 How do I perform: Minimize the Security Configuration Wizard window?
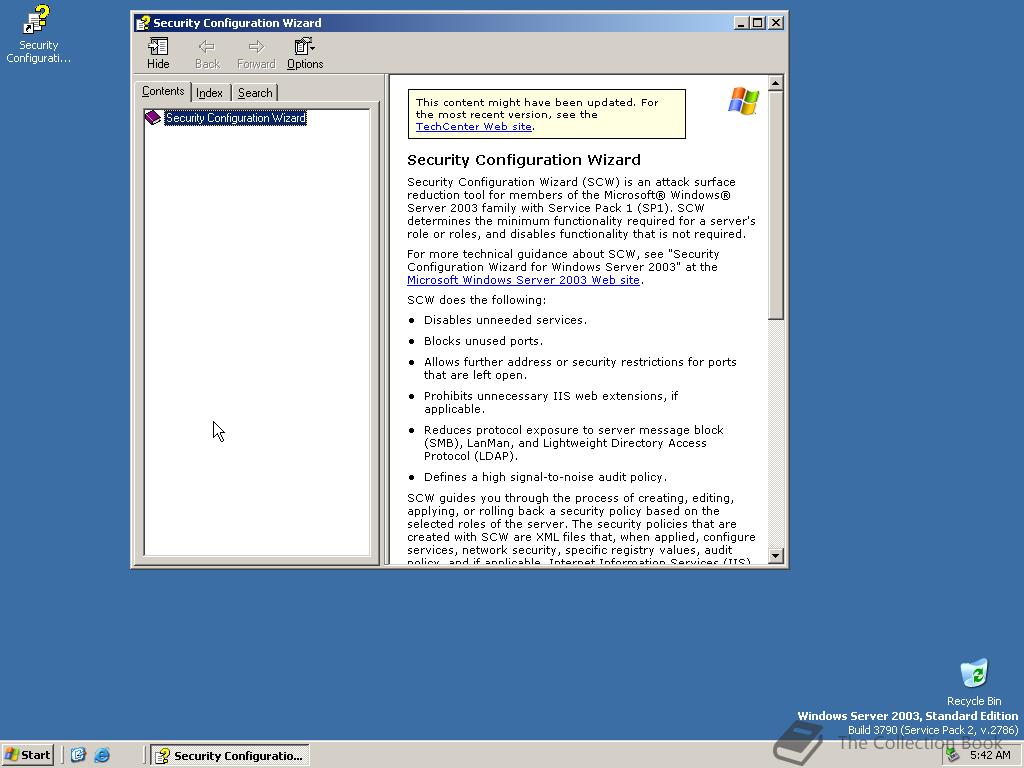(x=741, y=23)
